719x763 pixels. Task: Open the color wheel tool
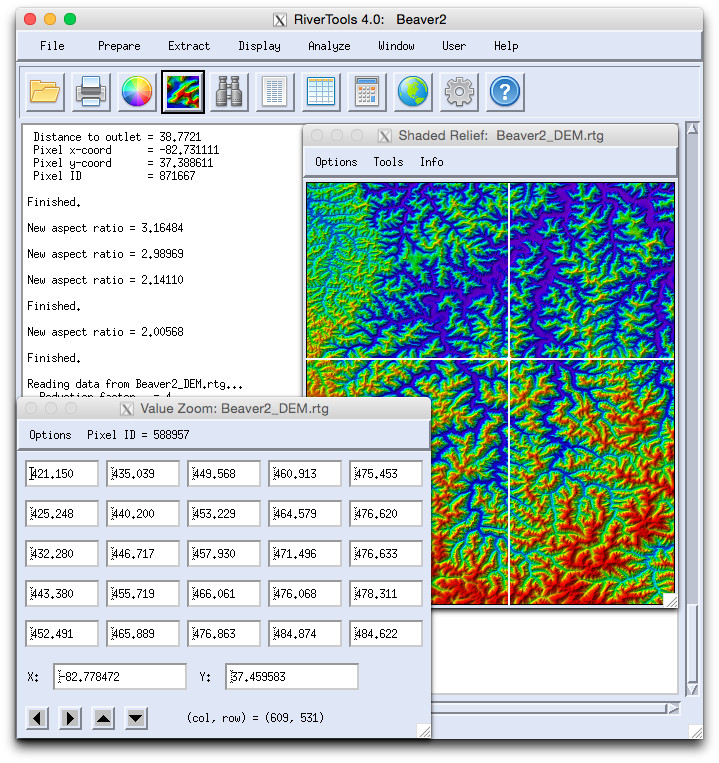click(137, 93)
